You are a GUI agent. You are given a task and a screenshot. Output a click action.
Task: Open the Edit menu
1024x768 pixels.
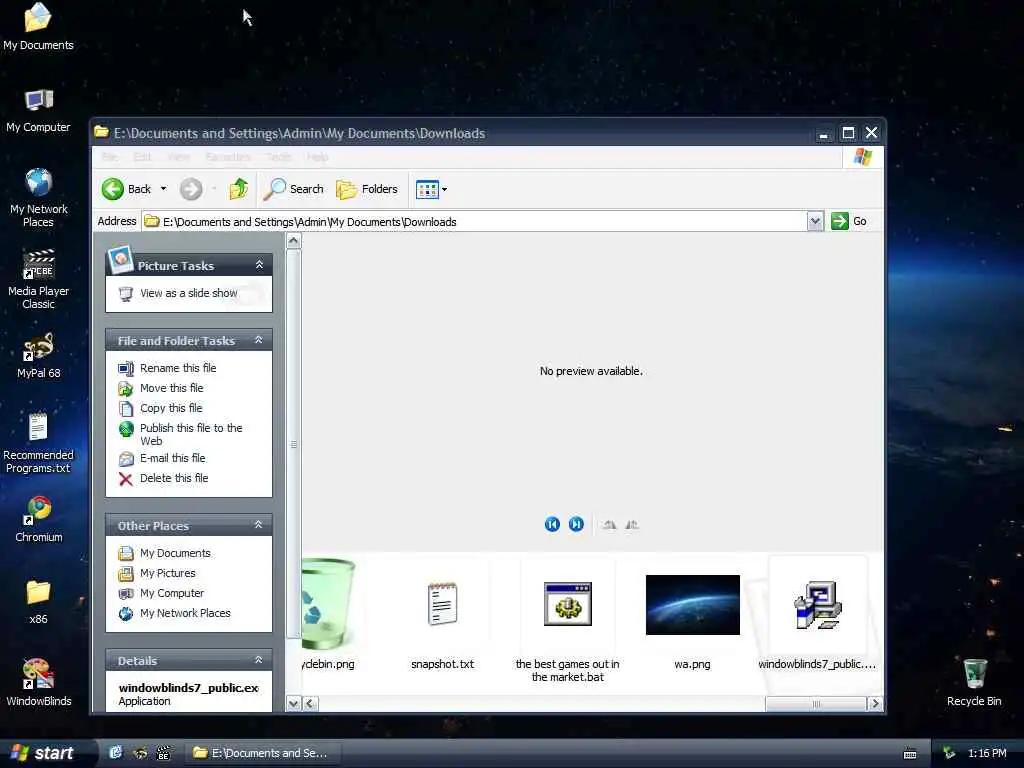coord(142,157)
